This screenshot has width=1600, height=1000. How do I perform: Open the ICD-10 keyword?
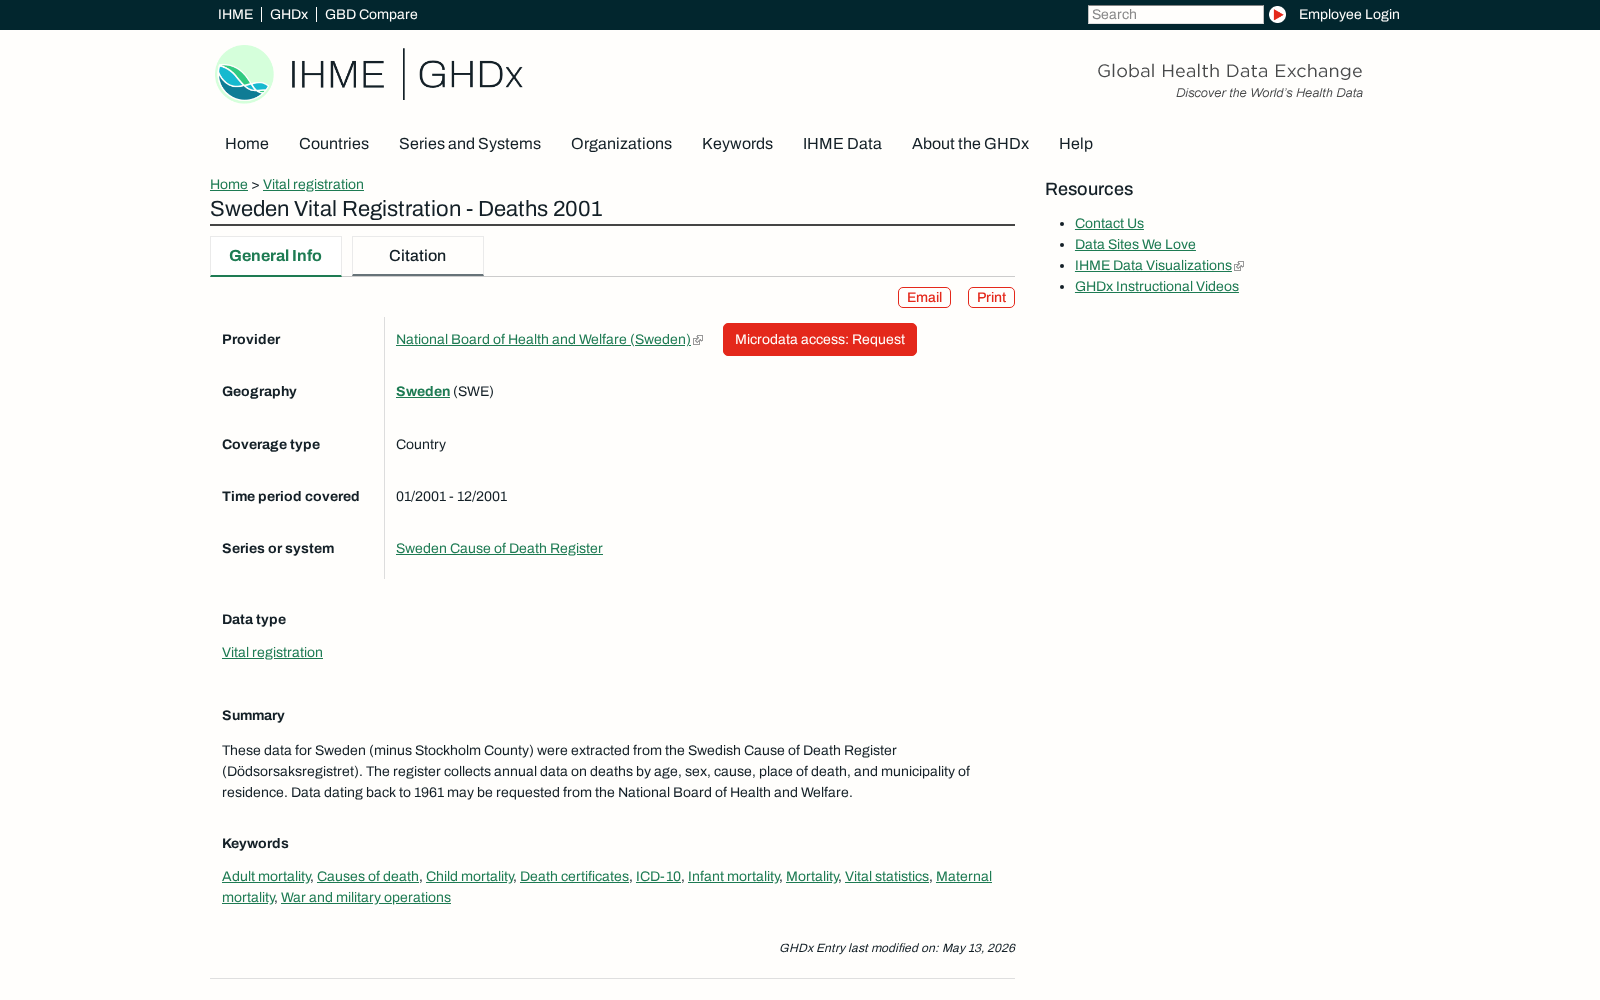click(658, 877)
